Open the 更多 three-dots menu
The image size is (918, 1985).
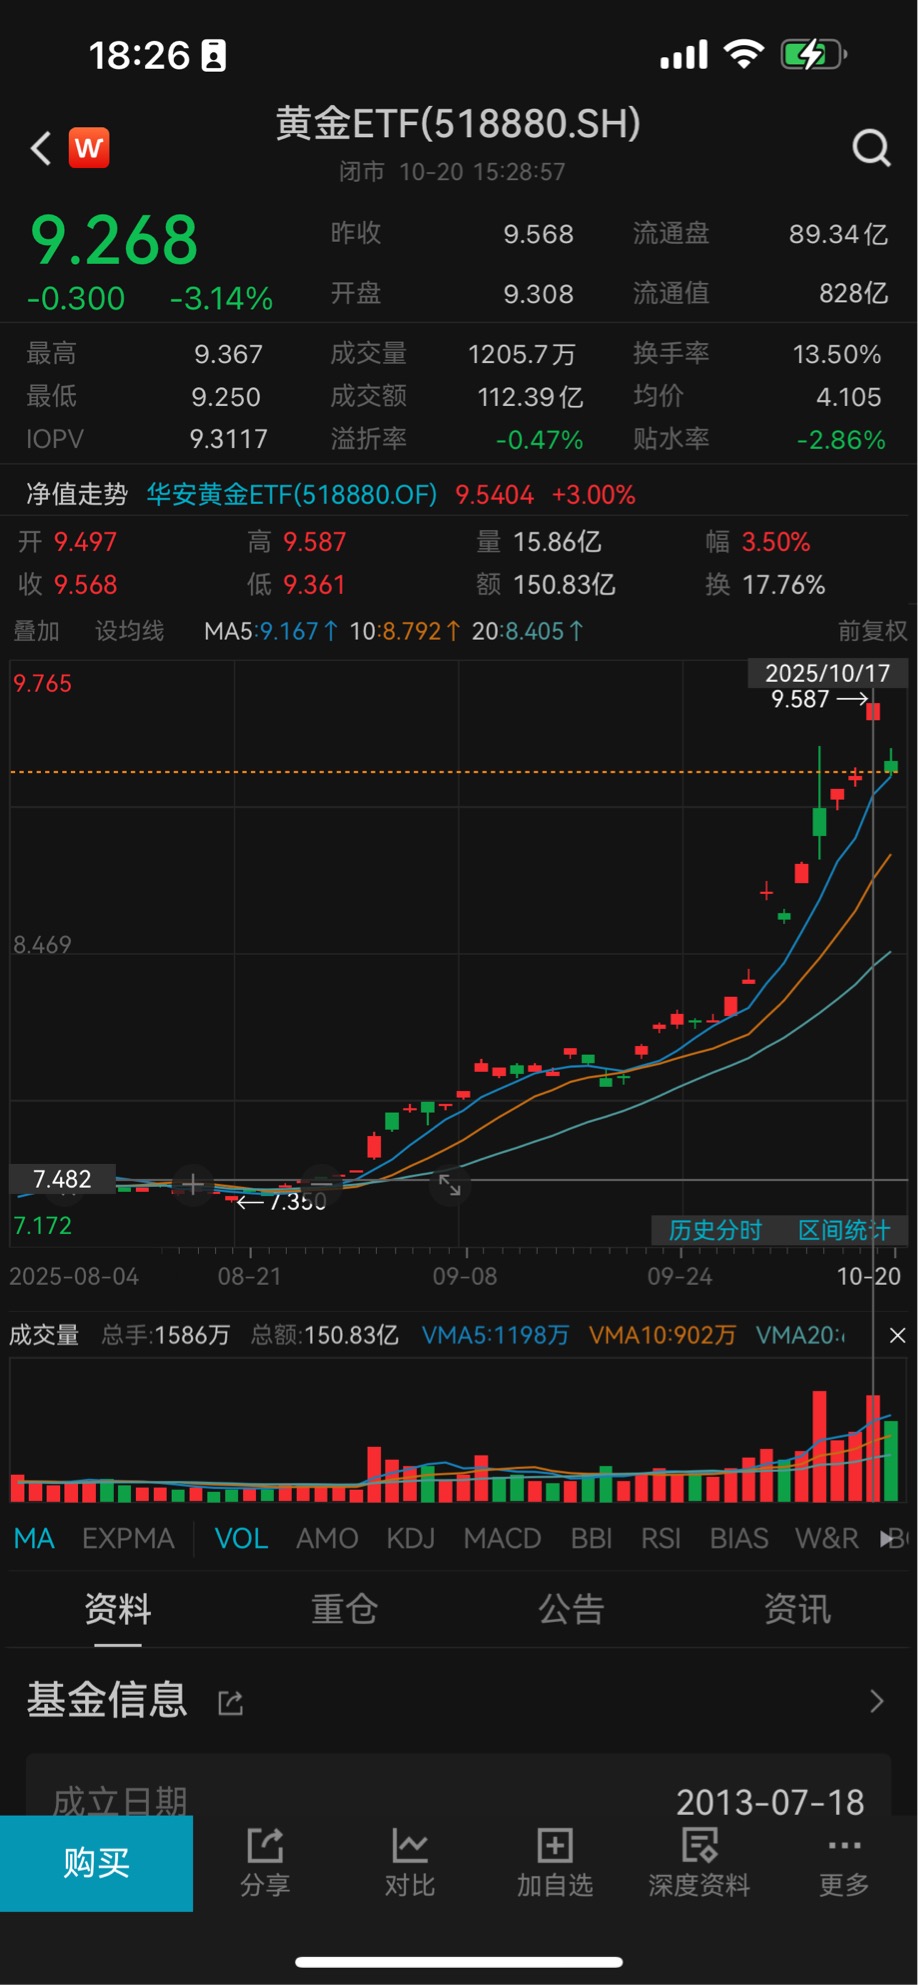(844, 1862)
